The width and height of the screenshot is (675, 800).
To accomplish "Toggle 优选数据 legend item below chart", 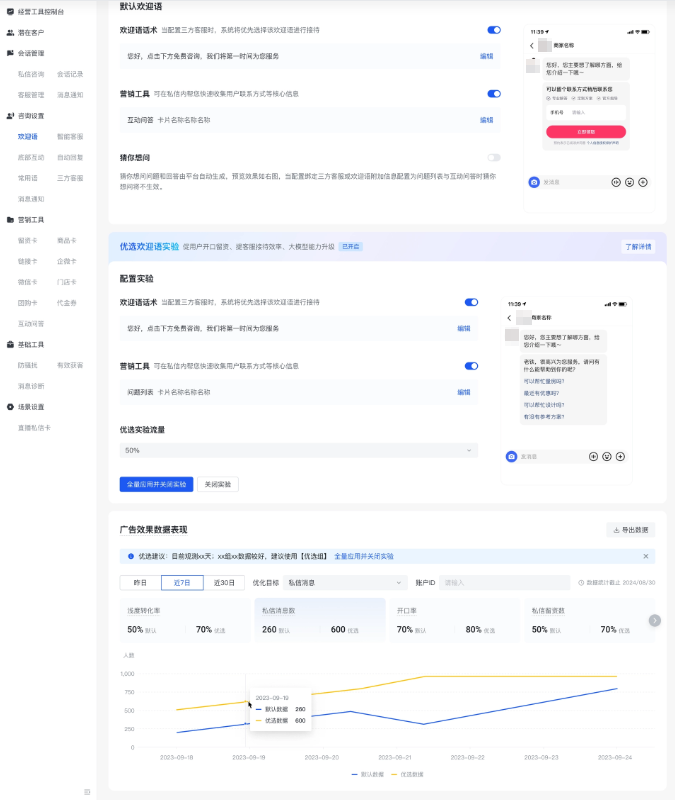I will 407,774.
